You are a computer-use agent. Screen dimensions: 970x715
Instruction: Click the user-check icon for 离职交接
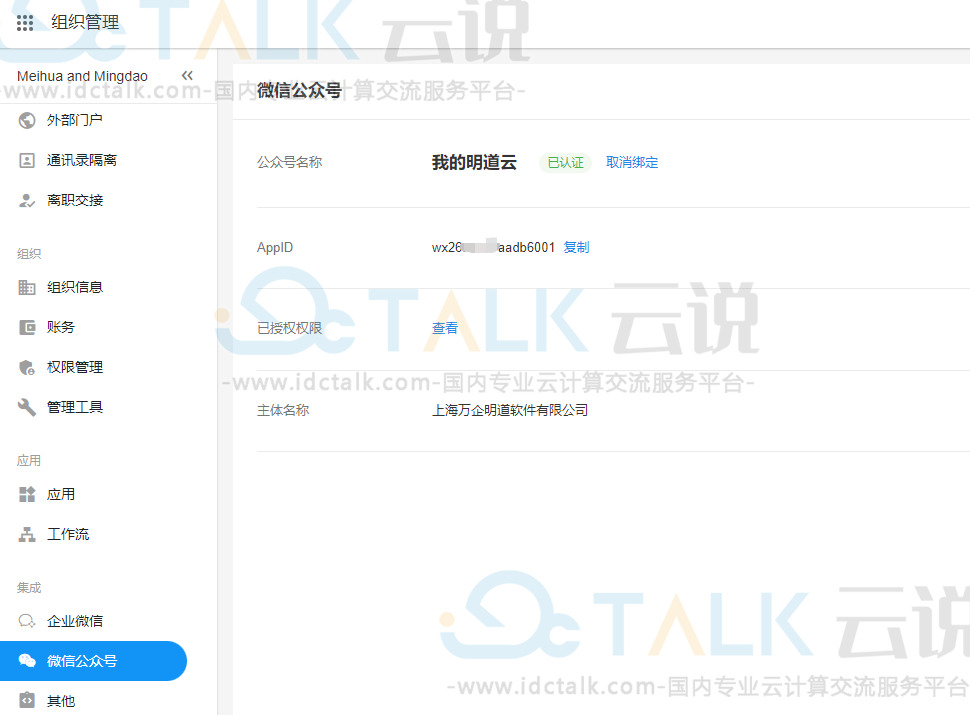pos(27,200)
